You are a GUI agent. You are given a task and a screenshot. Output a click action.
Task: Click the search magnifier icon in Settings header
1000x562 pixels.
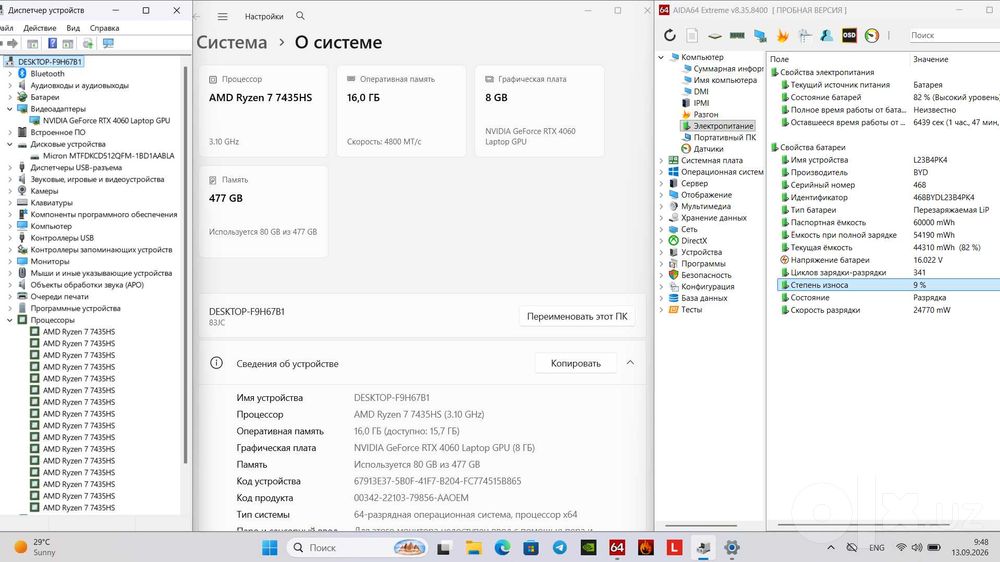pos(300,16)
